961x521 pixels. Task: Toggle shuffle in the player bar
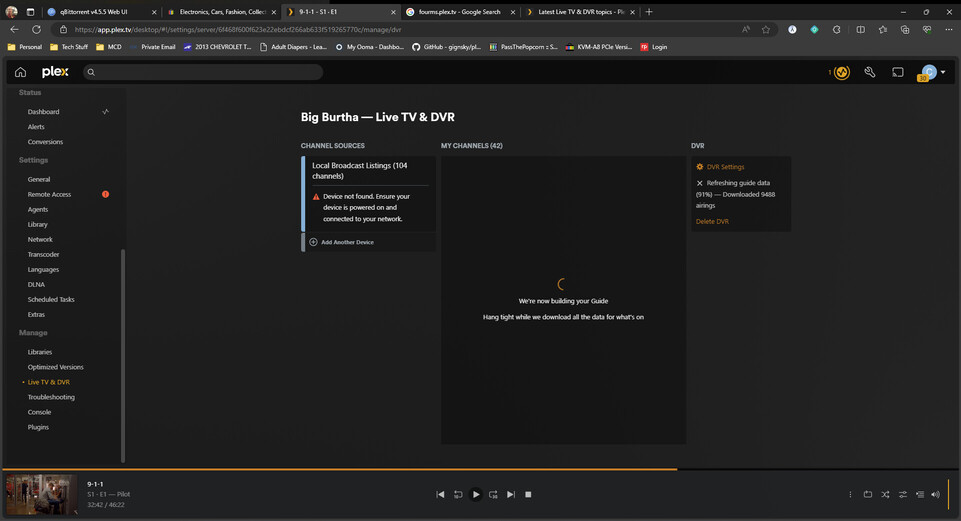[x=886, y=495]
